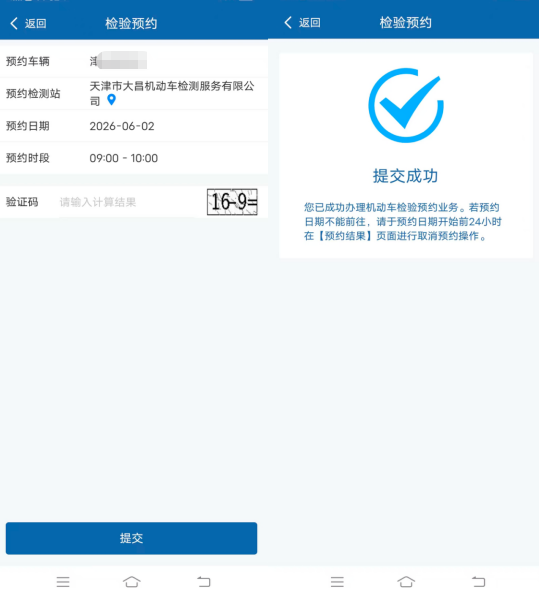Click the 提交成功 heading

405,176
